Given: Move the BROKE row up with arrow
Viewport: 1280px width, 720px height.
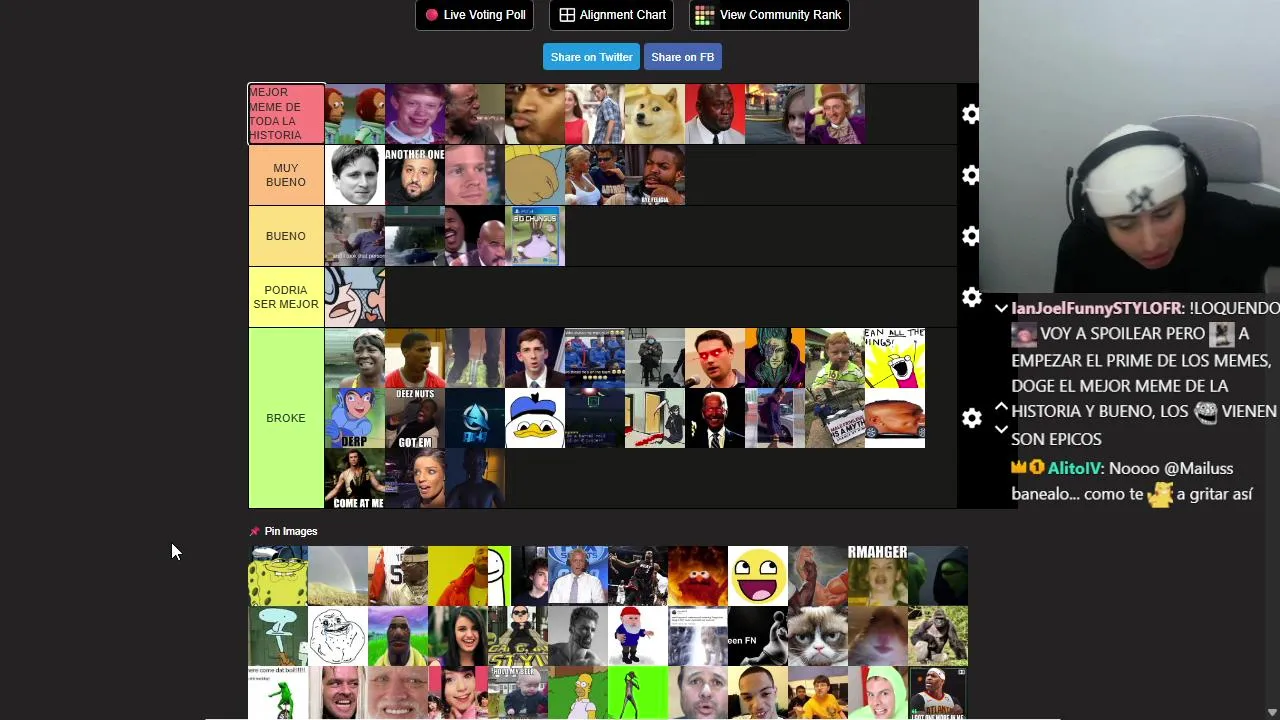Looking at the screenshot, I should pyautogui.click(x=1001, y=406).
